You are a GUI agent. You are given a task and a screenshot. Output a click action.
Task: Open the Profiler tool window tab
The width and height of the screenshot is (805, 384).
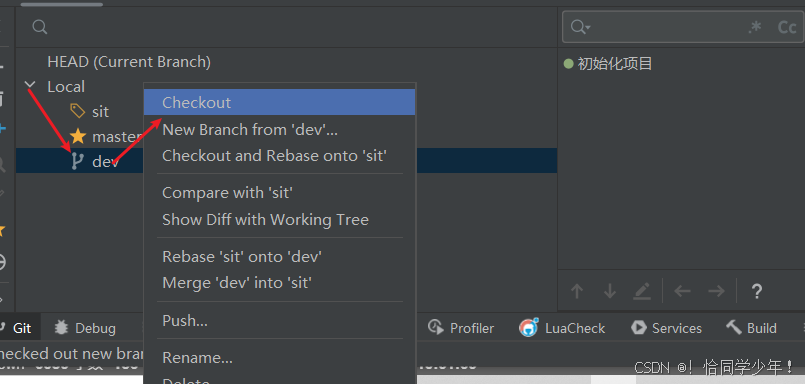coord(461,329)
